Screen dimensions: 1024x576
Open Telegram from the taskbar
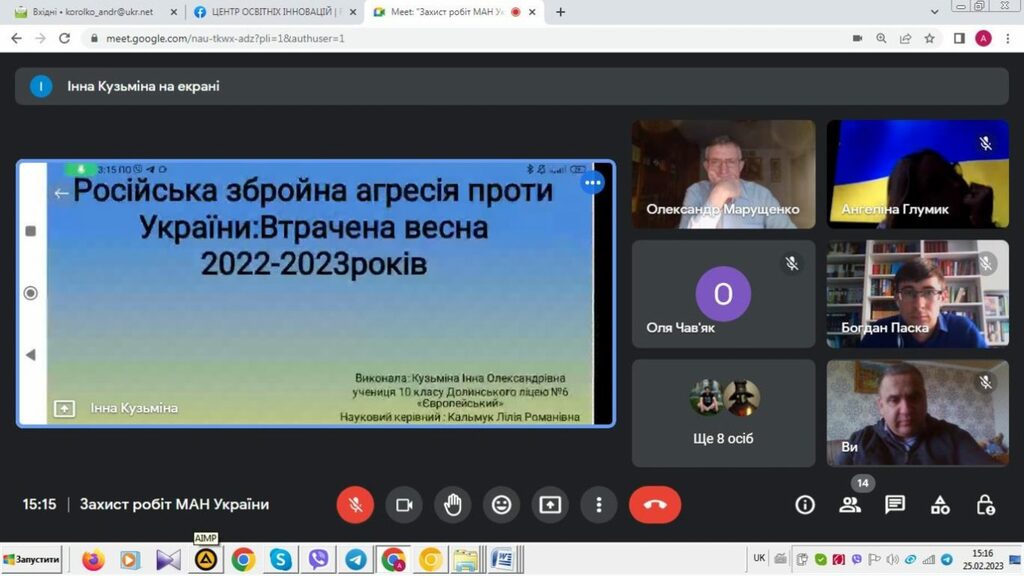click(356, 560)
